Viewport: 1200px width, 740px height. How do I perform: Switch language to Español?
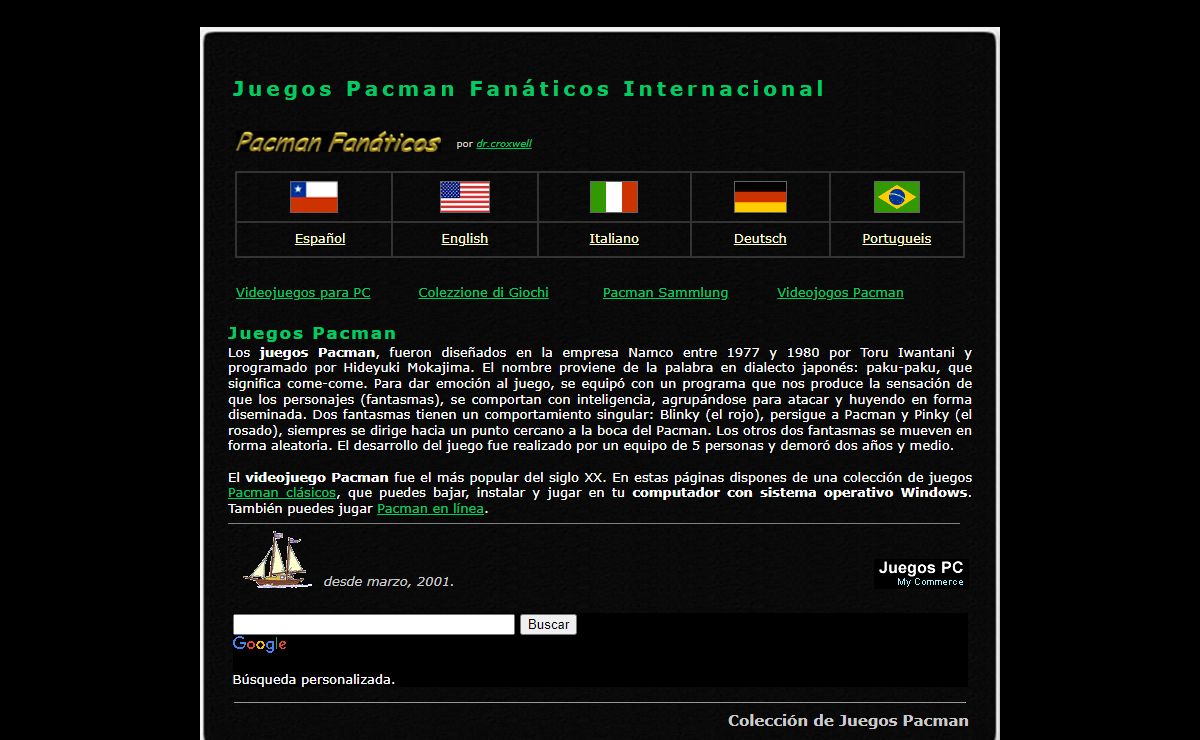pyautogui.click(x=320, y=239)
